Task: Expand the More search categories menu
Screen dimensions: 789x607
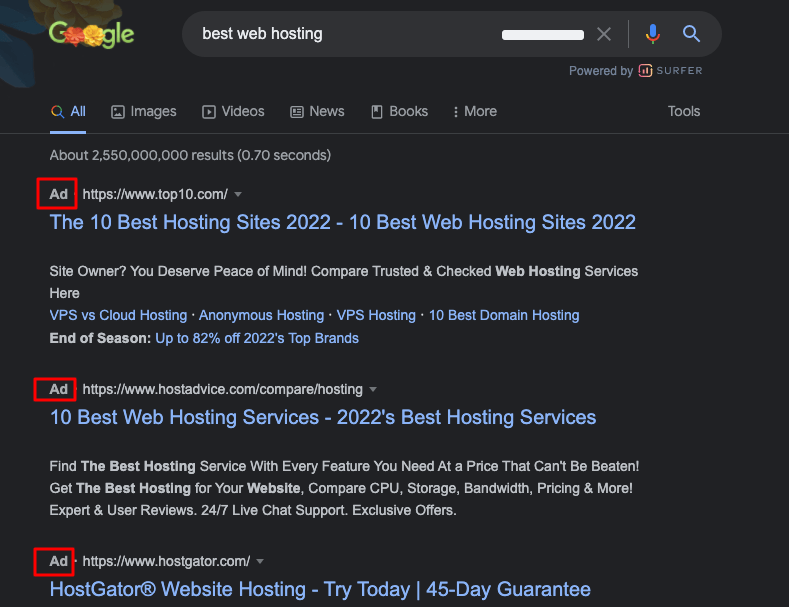Action: pyautogui.click(x=475, y=111)
